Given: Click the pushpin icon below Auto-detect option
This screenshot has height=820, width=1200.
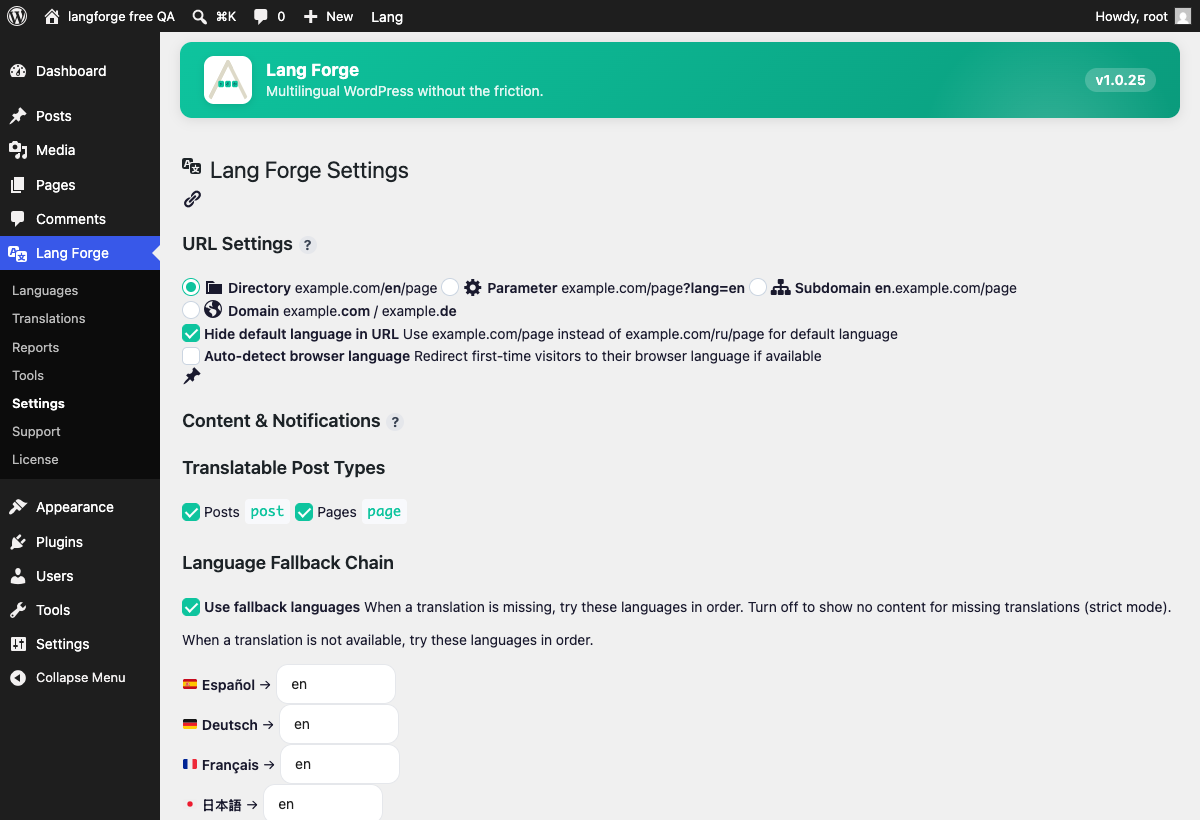Looking at the screenshot, I should pyautogui.click(x=192, y=376).
